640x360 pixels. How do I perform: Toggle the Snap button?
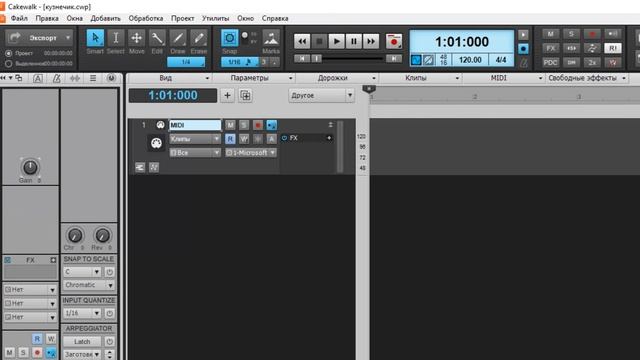point(230,38)
